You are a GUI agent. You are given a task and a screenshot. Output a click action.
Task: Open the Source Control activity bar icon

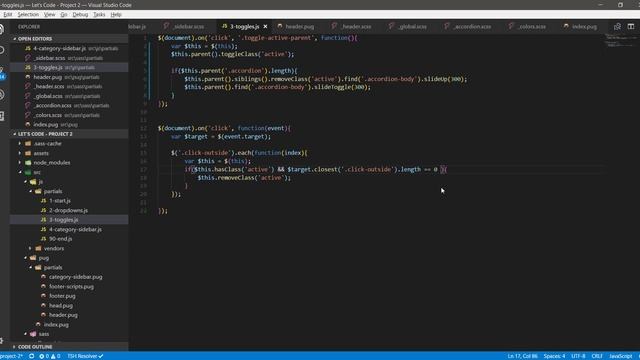click(x=2, y=72)
